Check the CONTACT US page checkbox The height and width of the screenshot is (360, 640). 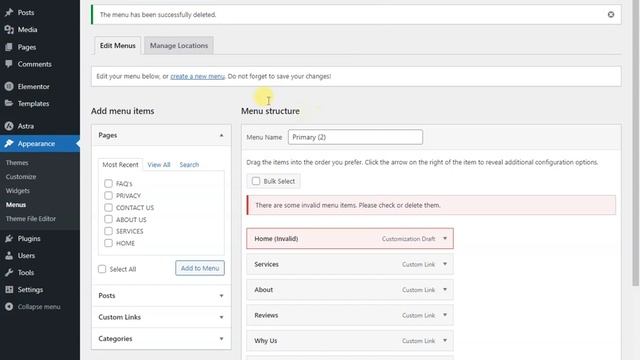tap(108, 207)
